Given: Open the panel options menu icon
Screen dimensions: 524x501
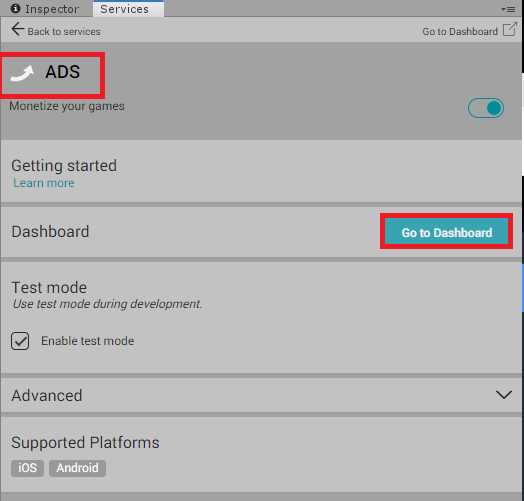Looking at the screenshot, I should 508,9.
